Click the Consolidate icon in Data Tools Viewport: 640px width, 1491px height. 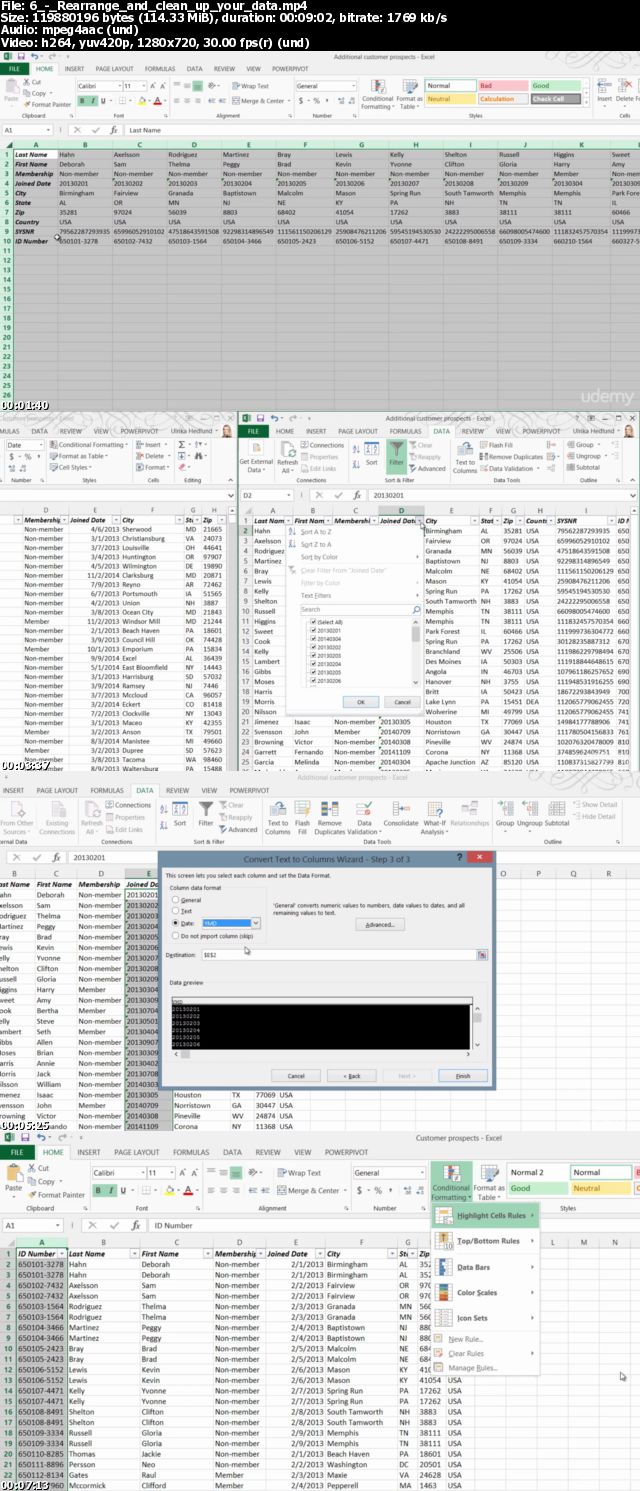coord(401,810)
